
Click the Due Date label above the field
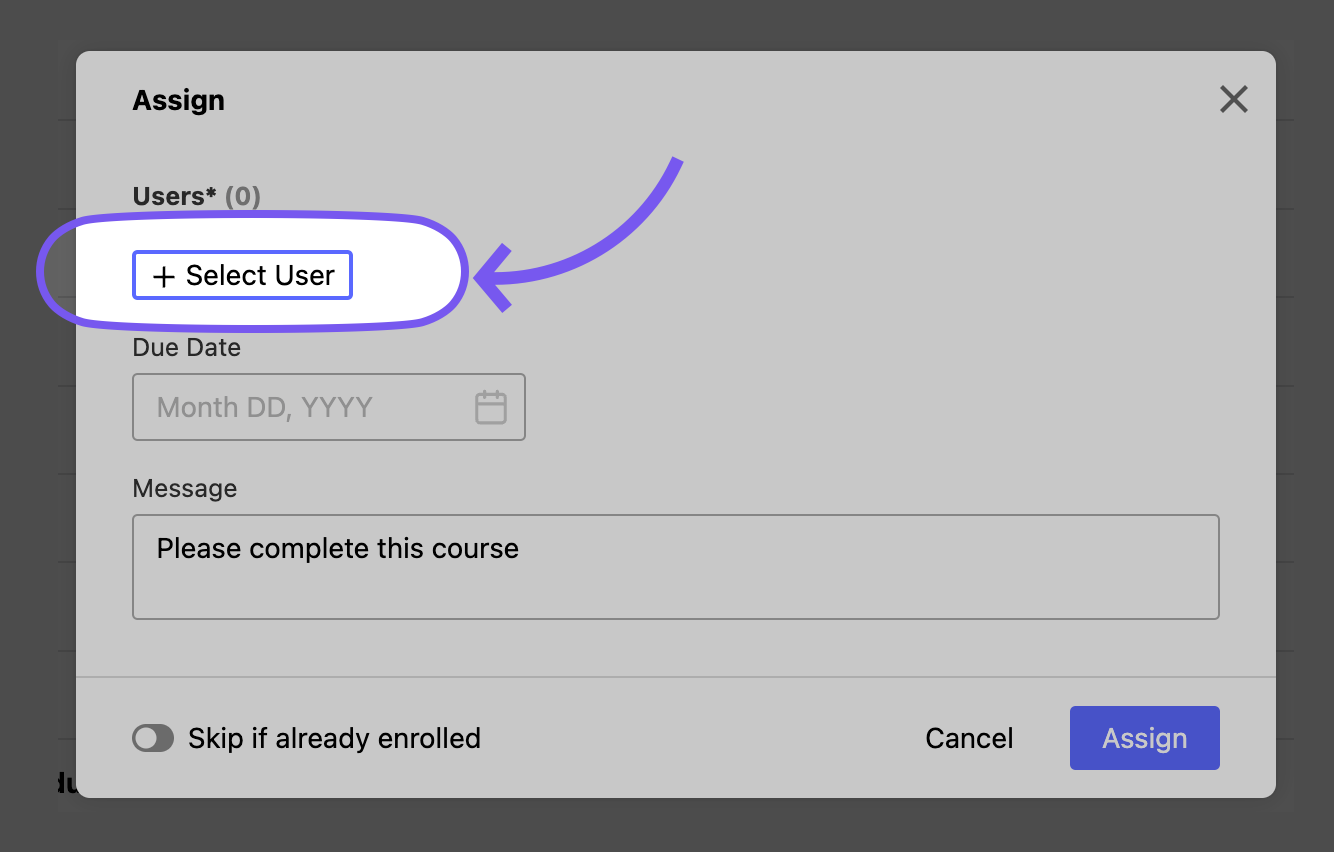pyautogui.click(x=186, y=347)
